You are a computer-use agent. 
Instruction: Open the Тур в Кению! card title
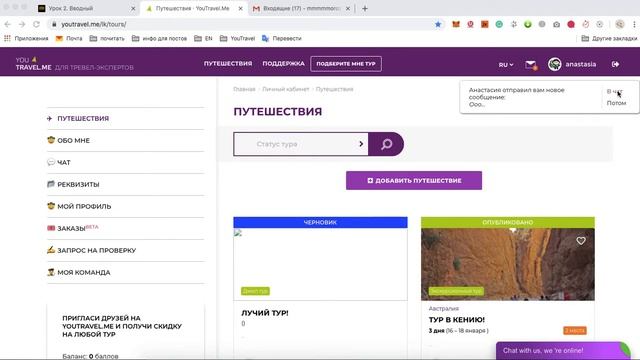click(x=457, y=320)
